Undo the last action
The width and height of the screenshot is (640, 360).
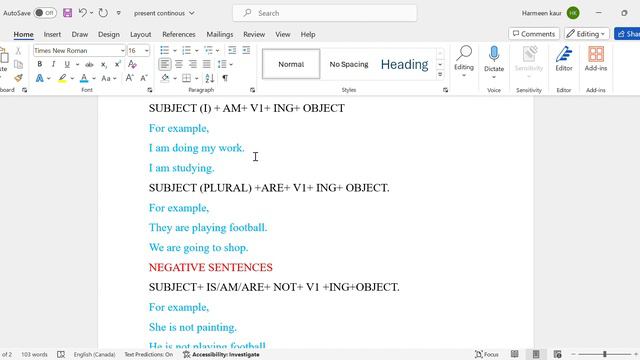(x=82, y=13)
